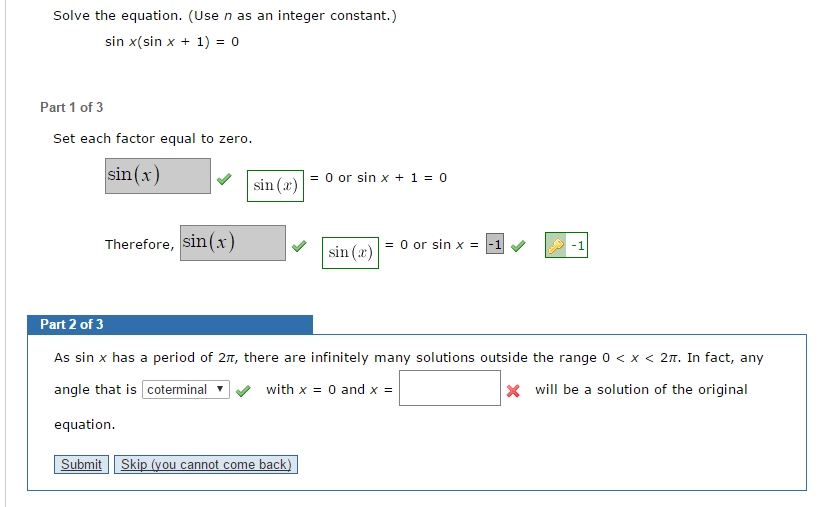Click the equation sin x(sin x + 1) = 0

coord(172,42)
